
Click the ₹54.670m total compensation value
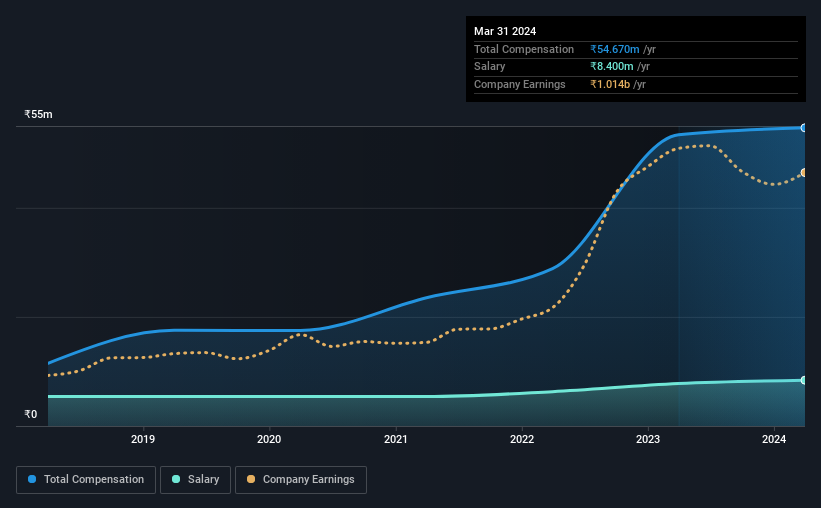tap(615, 49)
